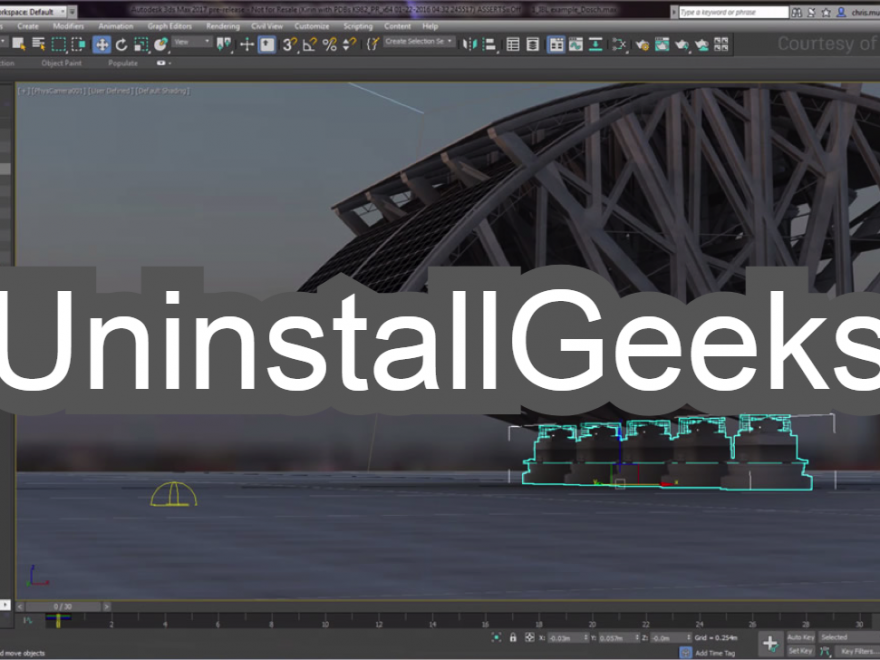Toggle Keyboard Shortcut Override
Image resolution: width=880 pixels, height=660 pixels.
click(267, 44)
